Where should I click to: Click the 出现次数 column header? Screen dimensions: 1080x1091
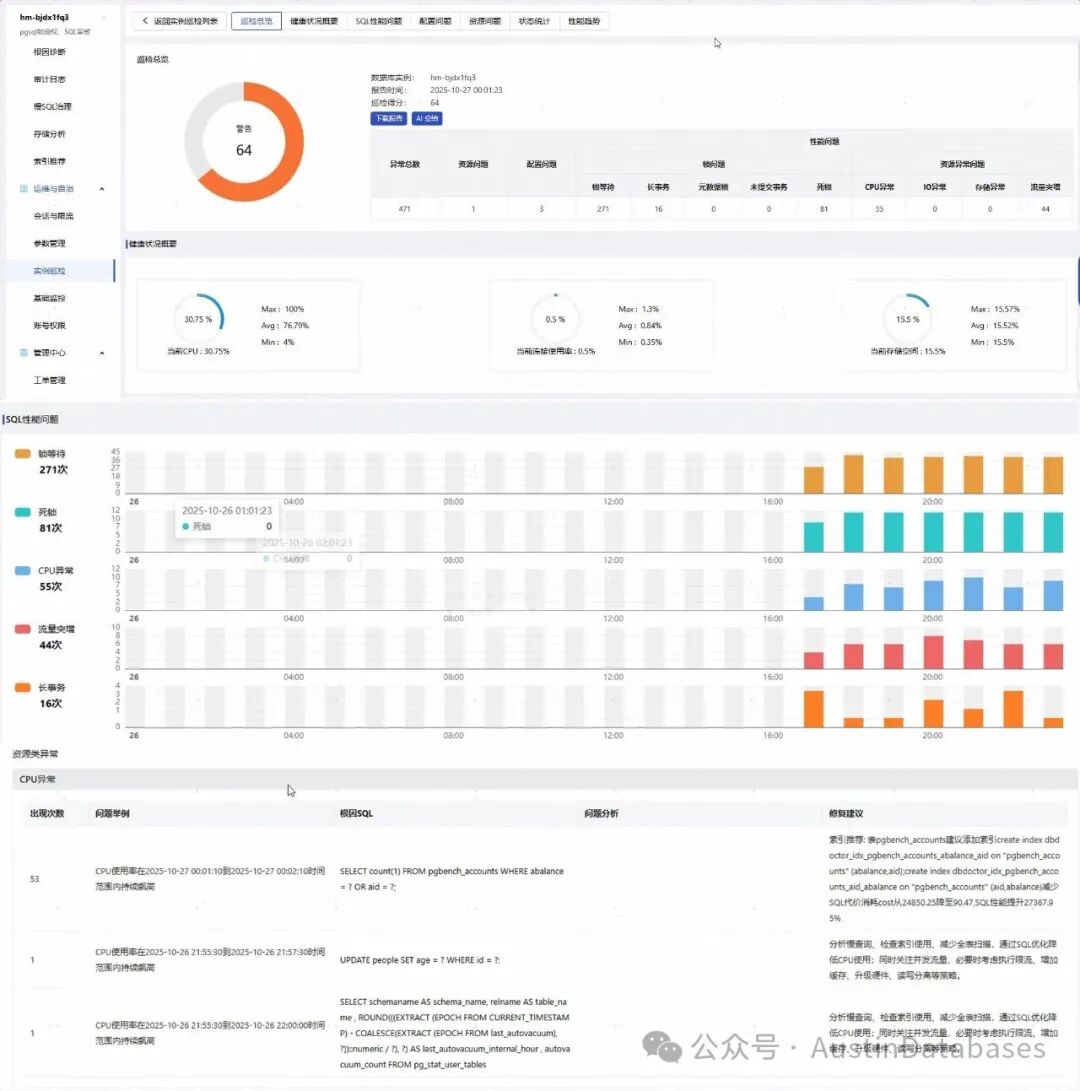pos(47,813)
